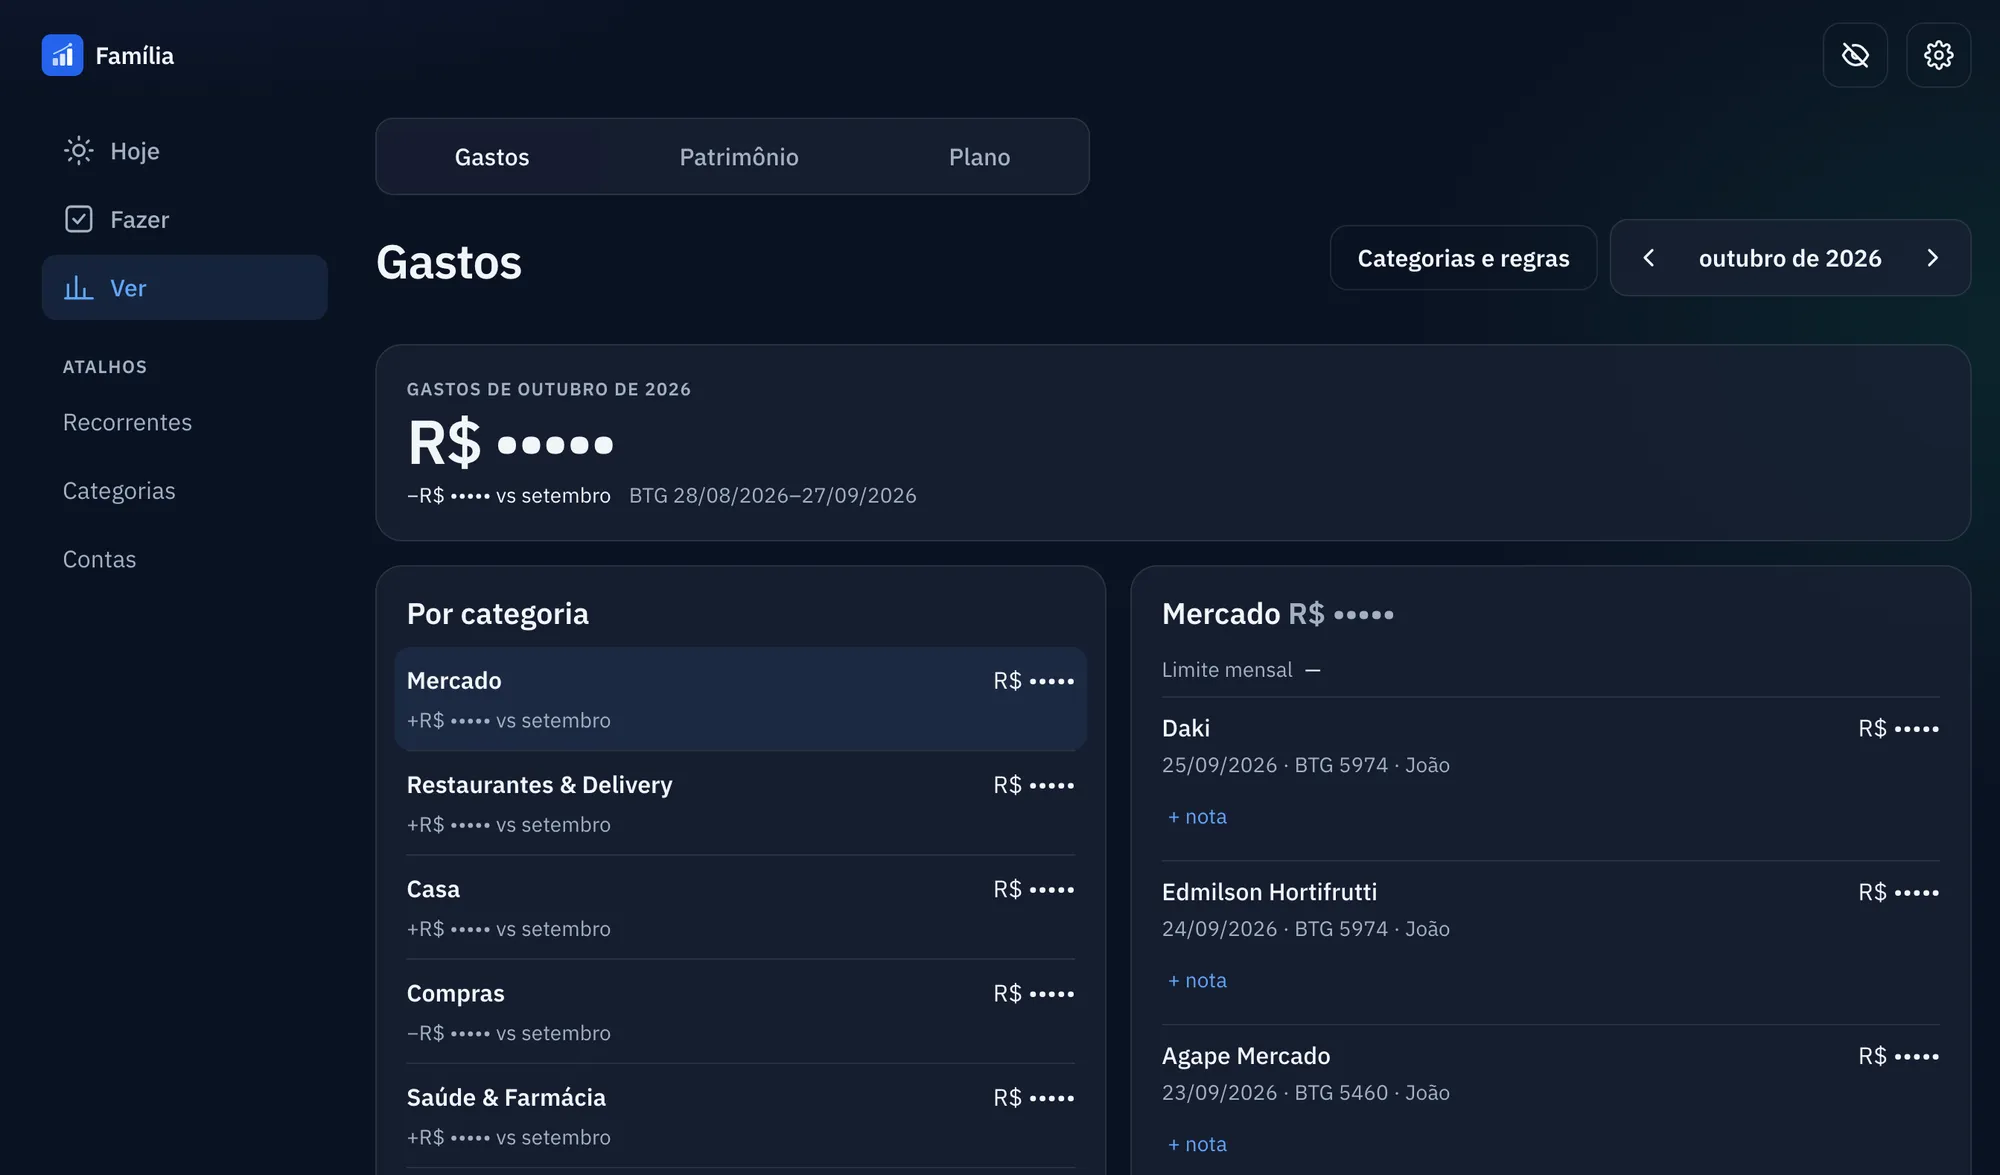2000x1175 pixels.
Task: Add a note to the Daki transaction
Action: coord(1197,817)
